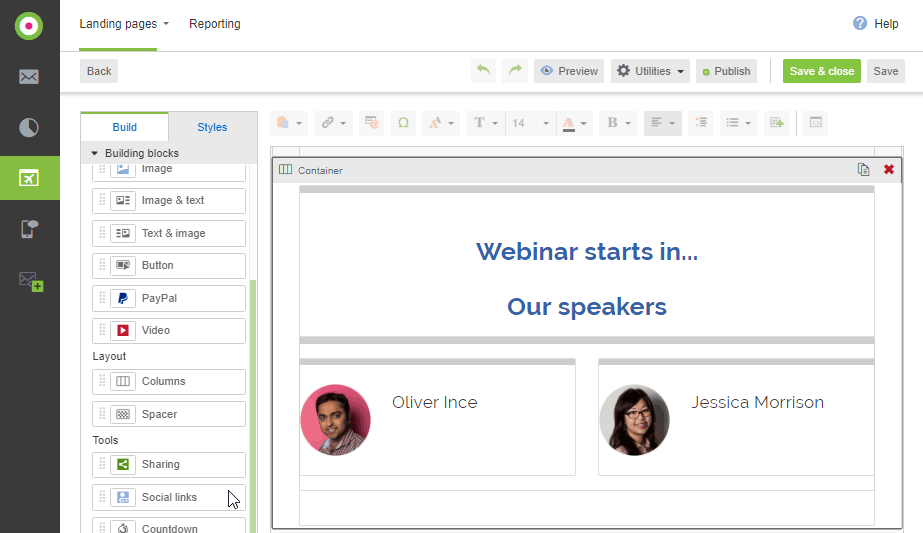
Task: Open the Reporting menu item
Action: (x=214, y=23)
